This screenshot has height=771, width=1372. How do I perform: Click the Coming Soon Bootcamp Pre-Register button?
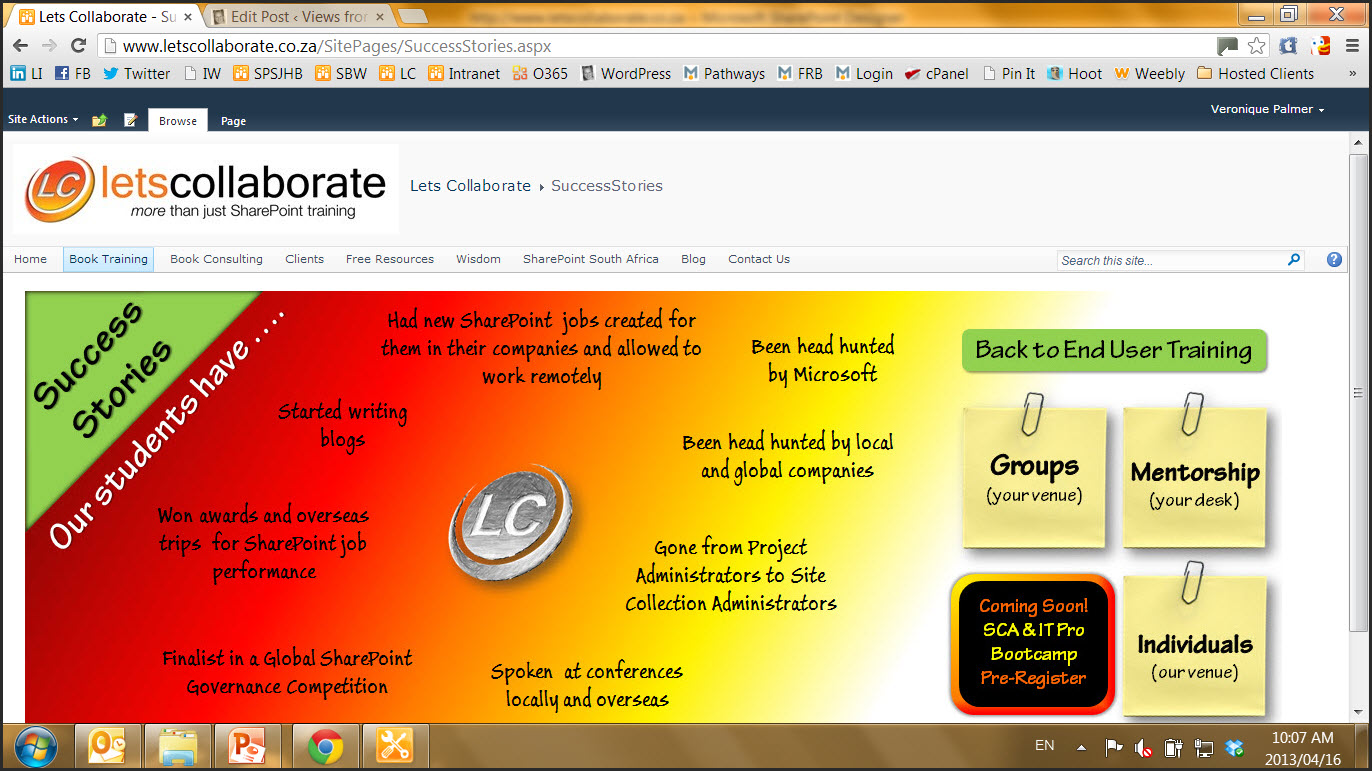click(x=1033, y=642)
